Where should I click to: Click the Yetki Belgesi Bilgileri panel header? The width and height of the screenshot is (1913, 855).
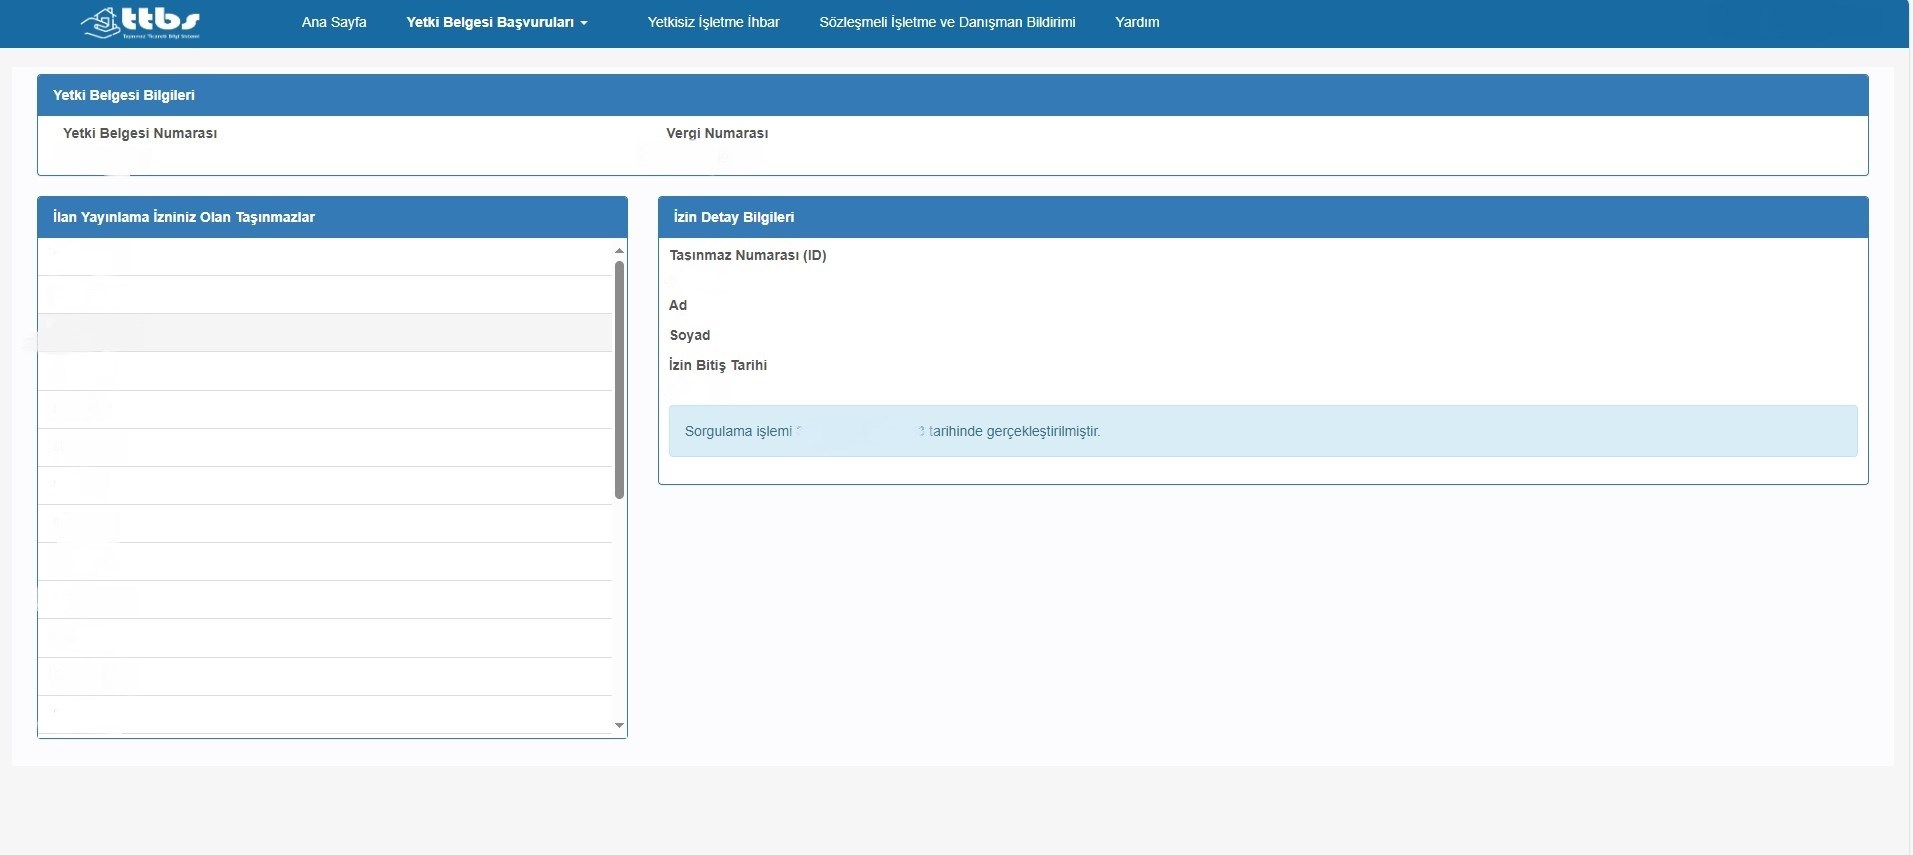pos(952,95)
